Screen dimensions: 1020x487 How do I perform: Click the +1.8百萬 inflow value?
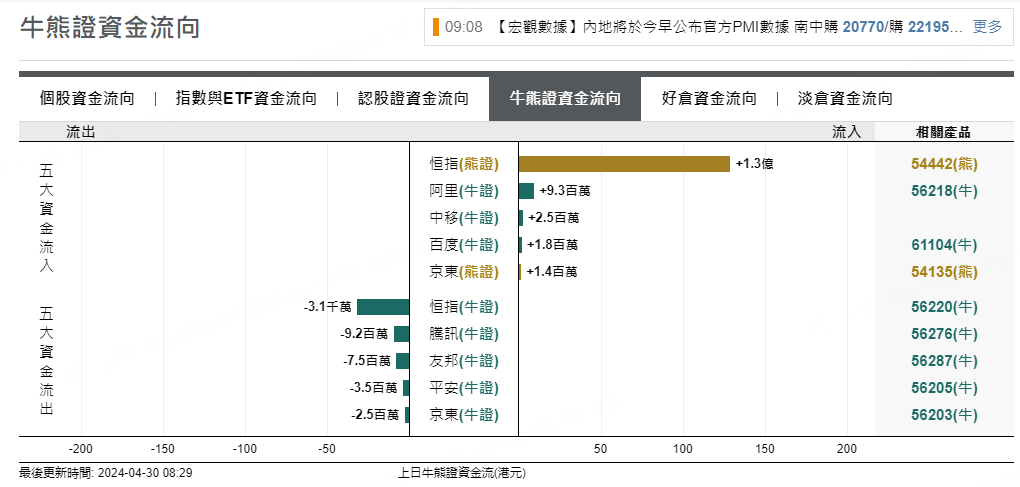[552, 245]
